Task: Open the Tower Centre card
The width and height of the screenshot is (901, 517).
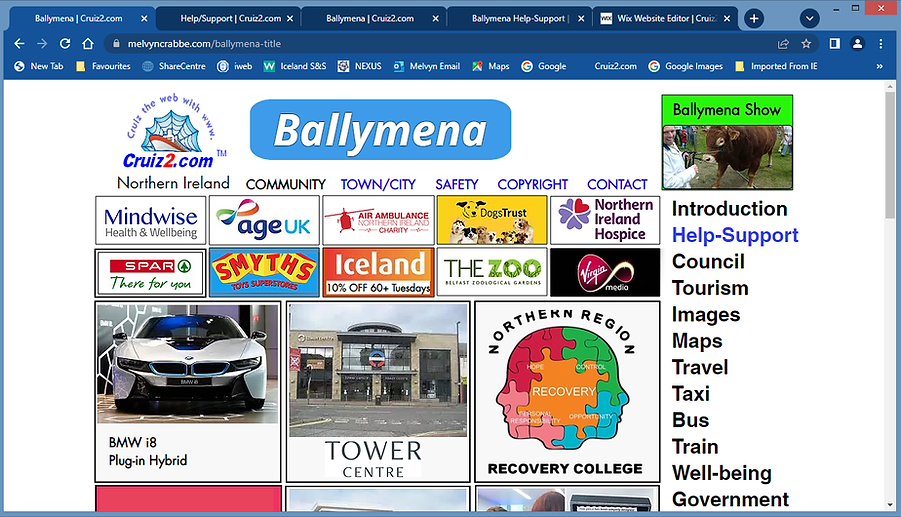Action: coord(378,392)
